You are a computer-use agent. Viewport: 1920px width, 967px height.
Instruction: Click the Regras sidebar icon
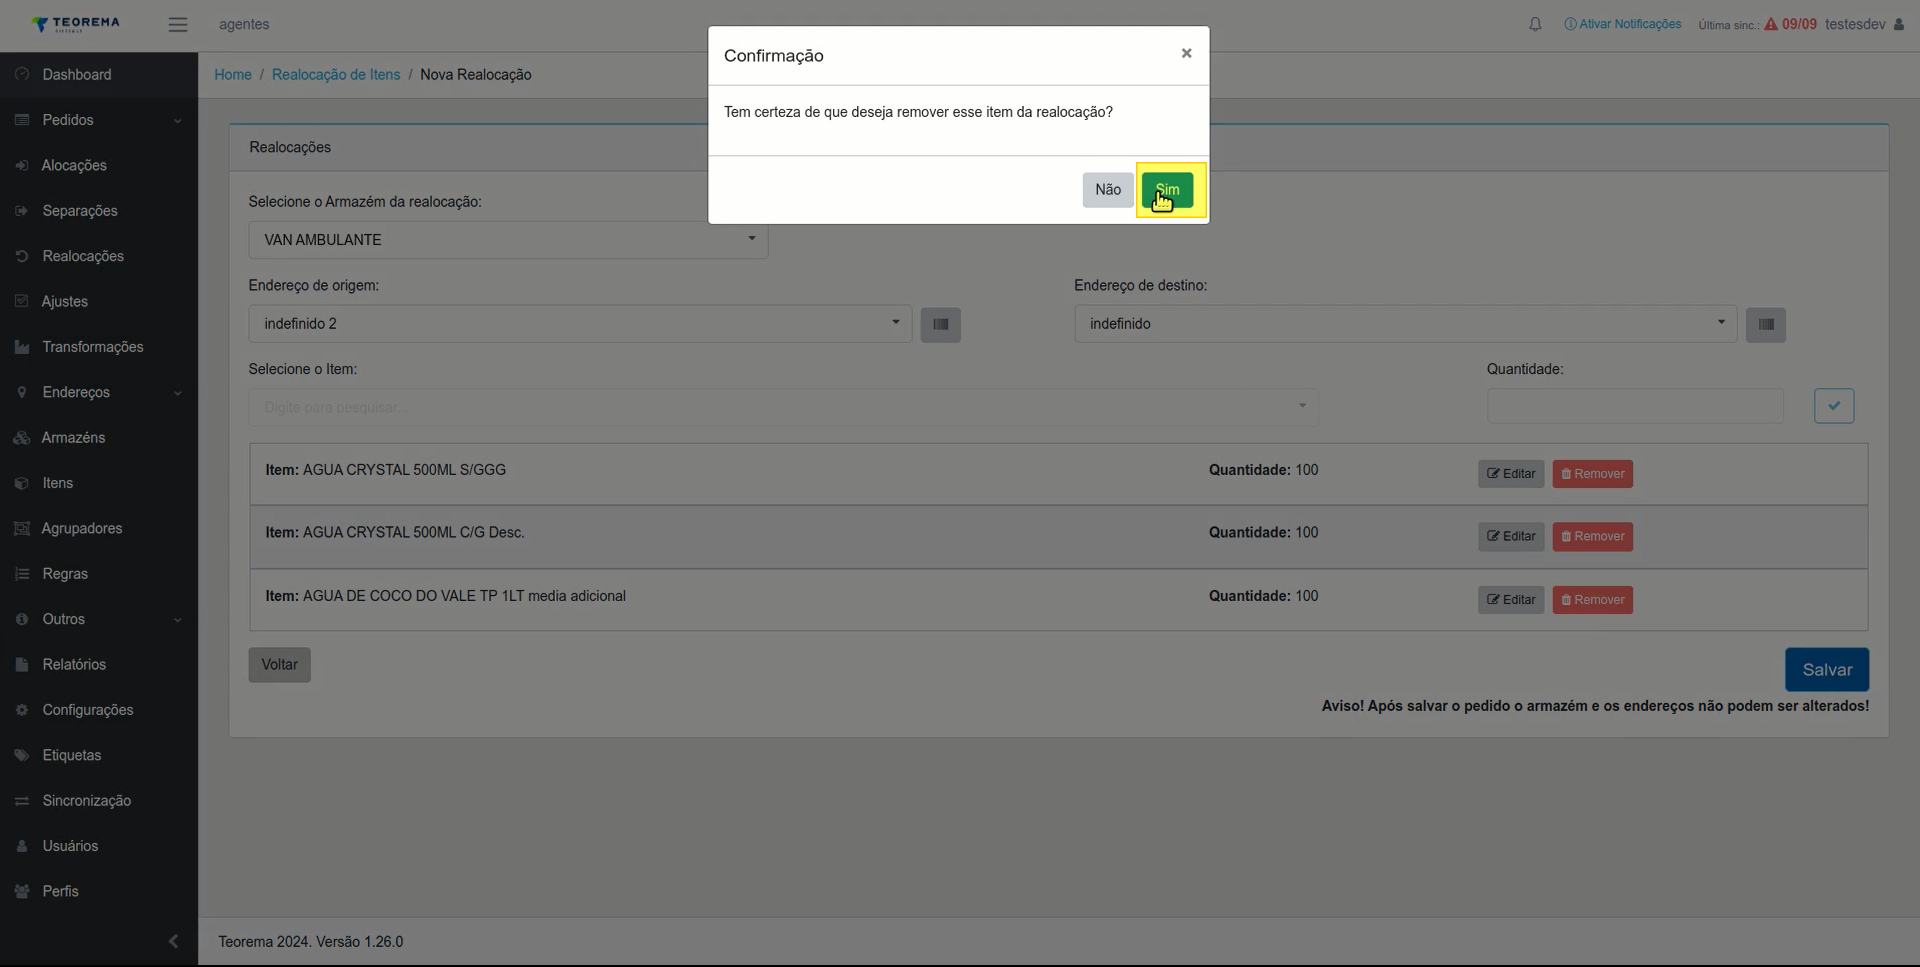click(x=22, y=574)
